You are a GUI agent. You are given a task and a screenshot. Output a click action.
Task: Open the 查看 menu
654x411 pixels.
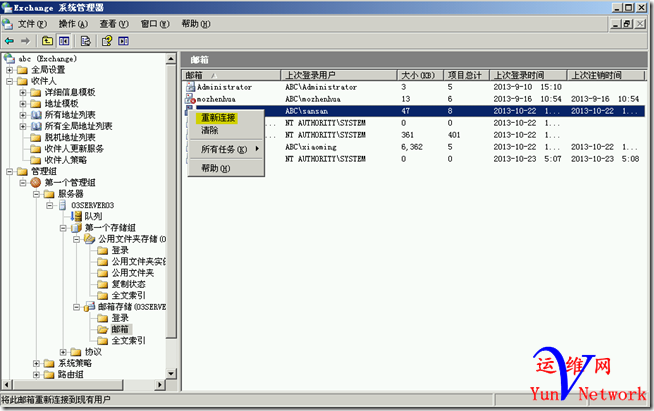click(x=114, y=24)
